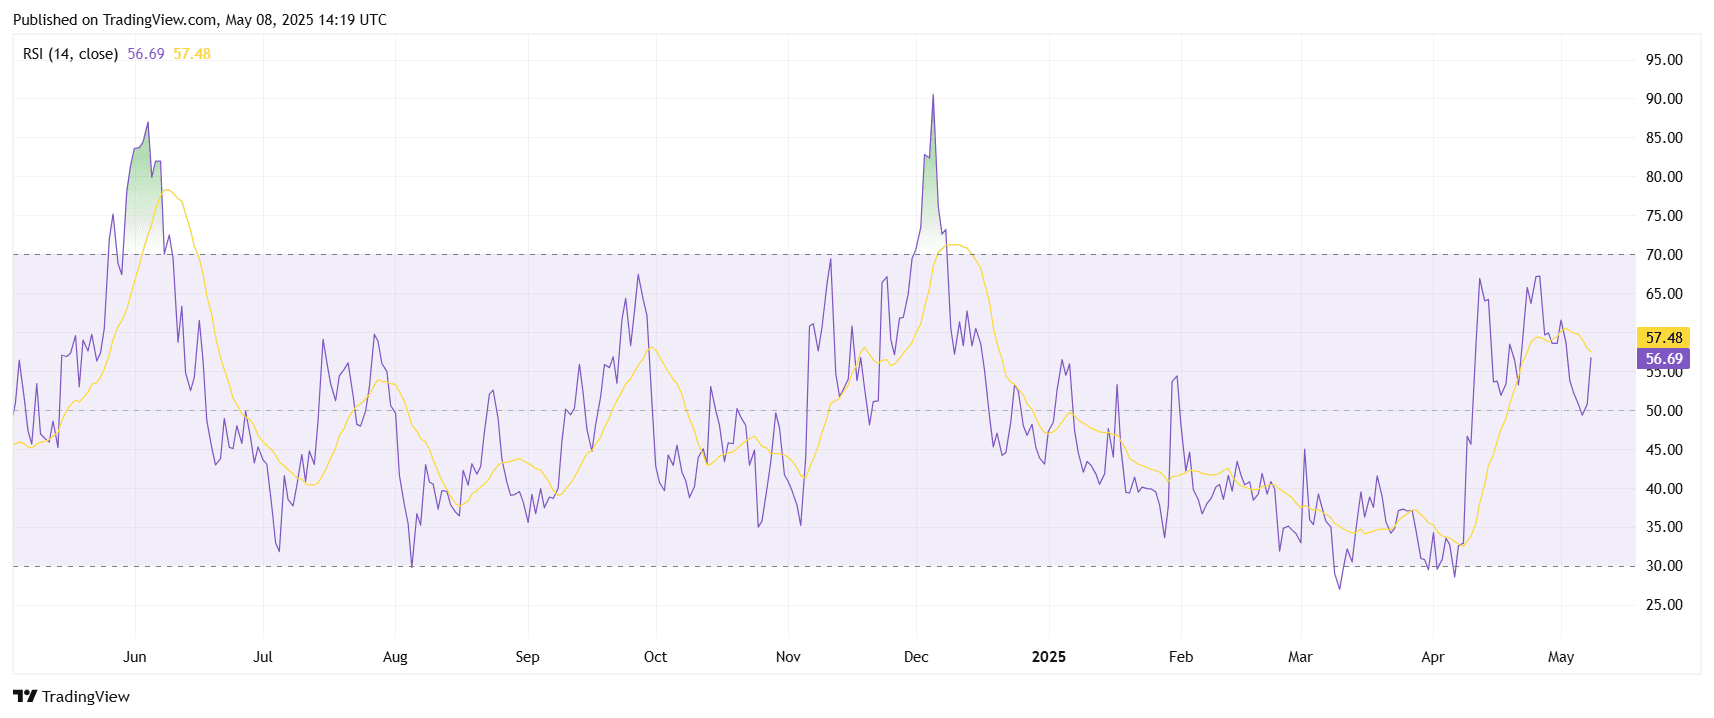Click the May label on the time axis
This screenshot has width=1714, height=718.
click(1560, 657)
